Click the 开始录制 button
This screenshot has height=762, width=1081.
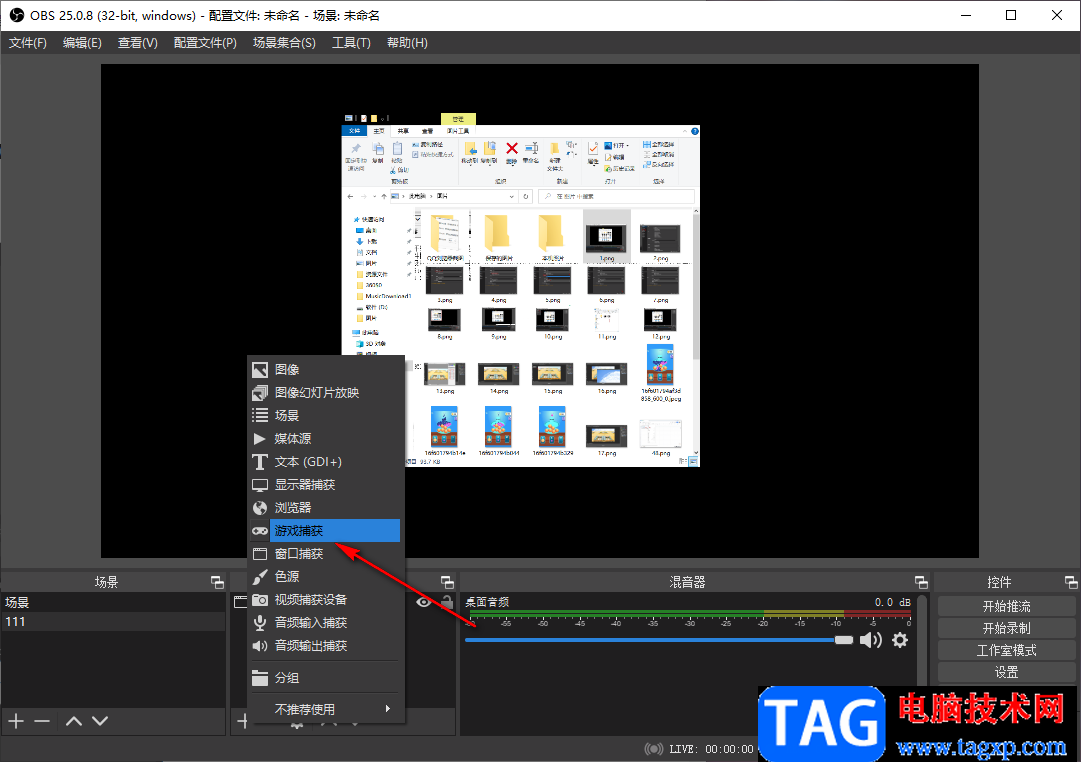pos(1006,628)
